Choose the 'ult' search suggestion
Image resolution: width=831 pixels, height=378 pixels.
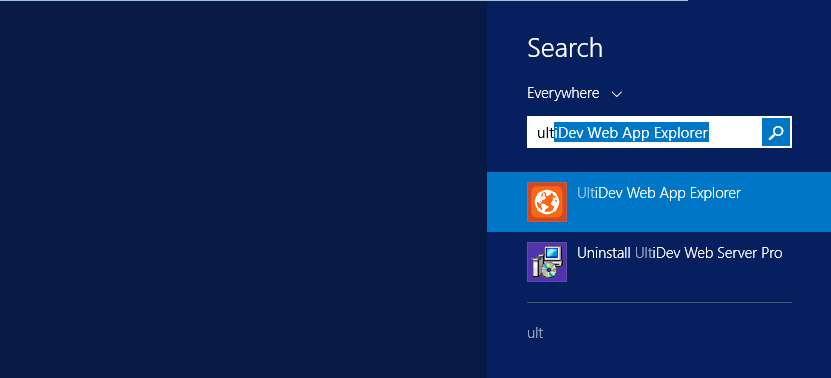535,333
